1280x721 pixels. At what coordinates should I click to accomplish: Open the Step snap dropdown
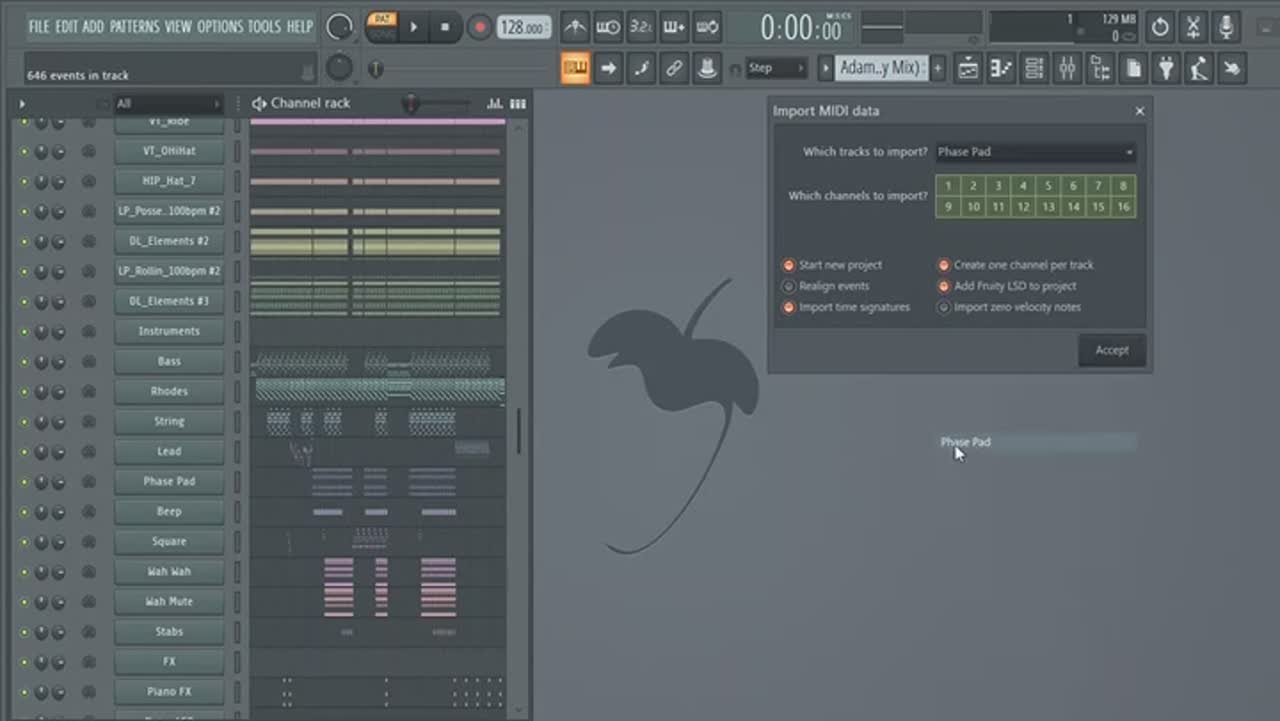pyautogui.click(x=777, y=68)
